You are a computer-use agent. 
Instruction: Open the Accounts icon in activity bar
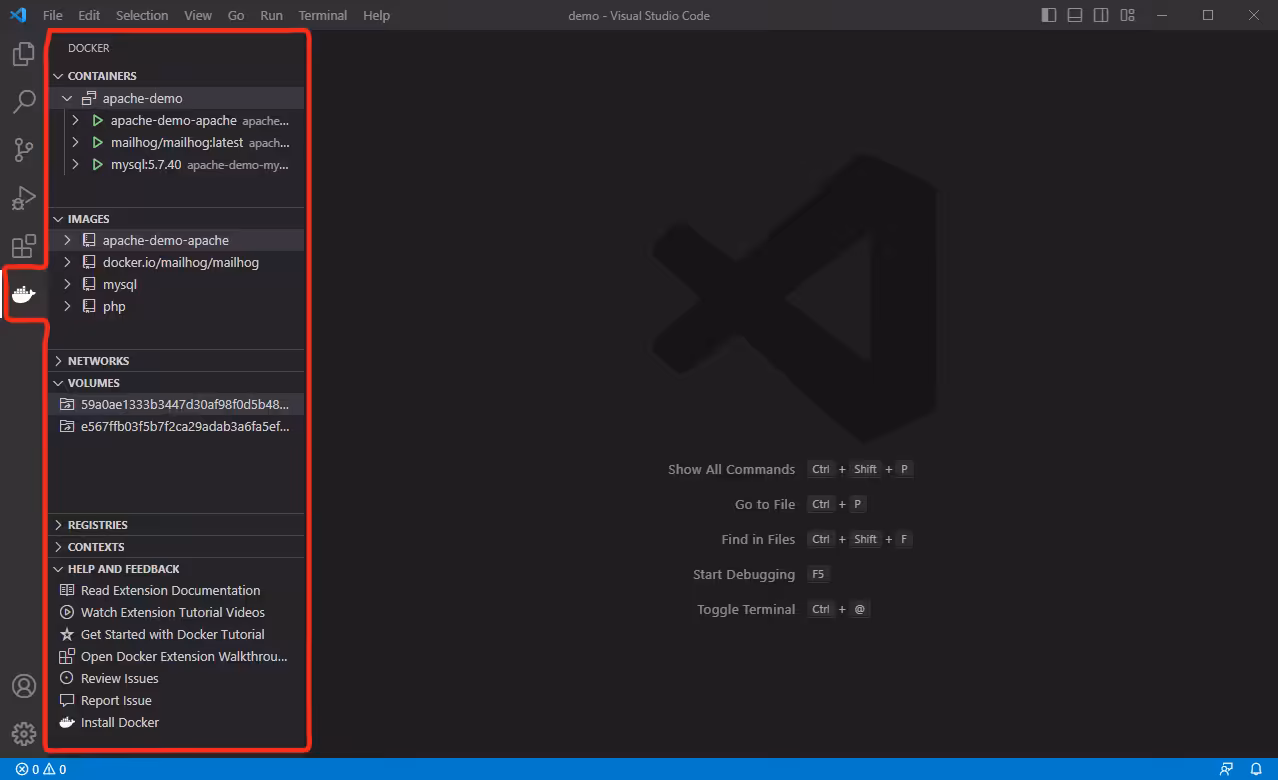click(x=23, y=687)
